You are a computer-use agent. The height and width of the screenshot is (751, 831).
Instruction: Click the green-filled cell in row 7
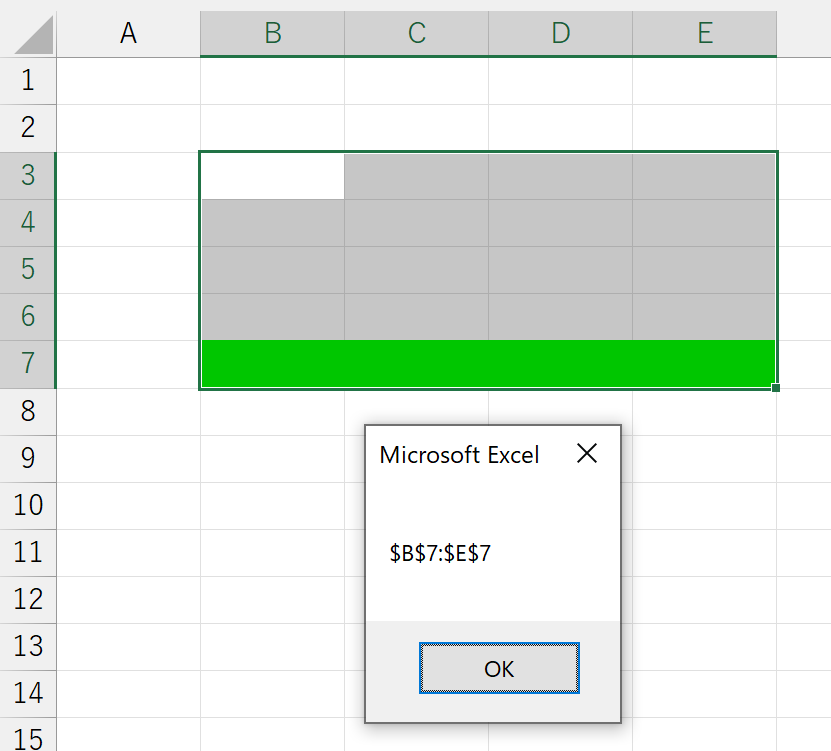tap(488, 363)
